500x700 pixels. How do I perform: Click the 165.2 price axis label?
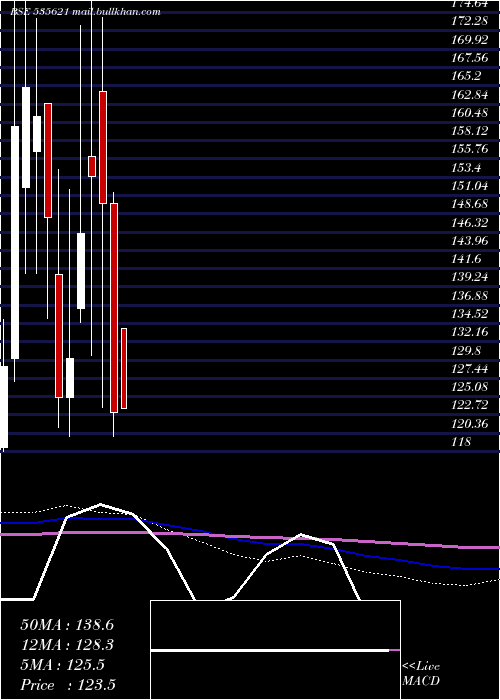tap(466, 76)
